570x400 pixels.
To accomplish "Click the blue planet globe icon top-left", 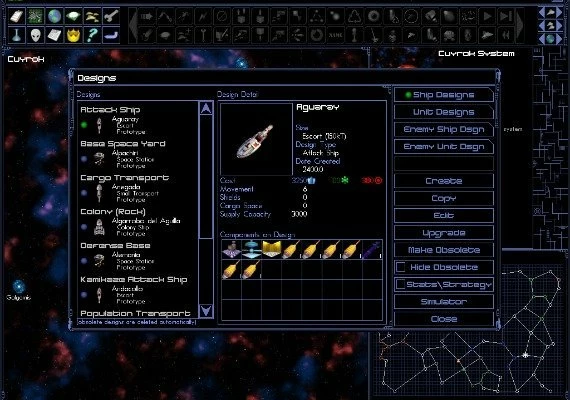I will pyautogui.click(x=55, y=16).
